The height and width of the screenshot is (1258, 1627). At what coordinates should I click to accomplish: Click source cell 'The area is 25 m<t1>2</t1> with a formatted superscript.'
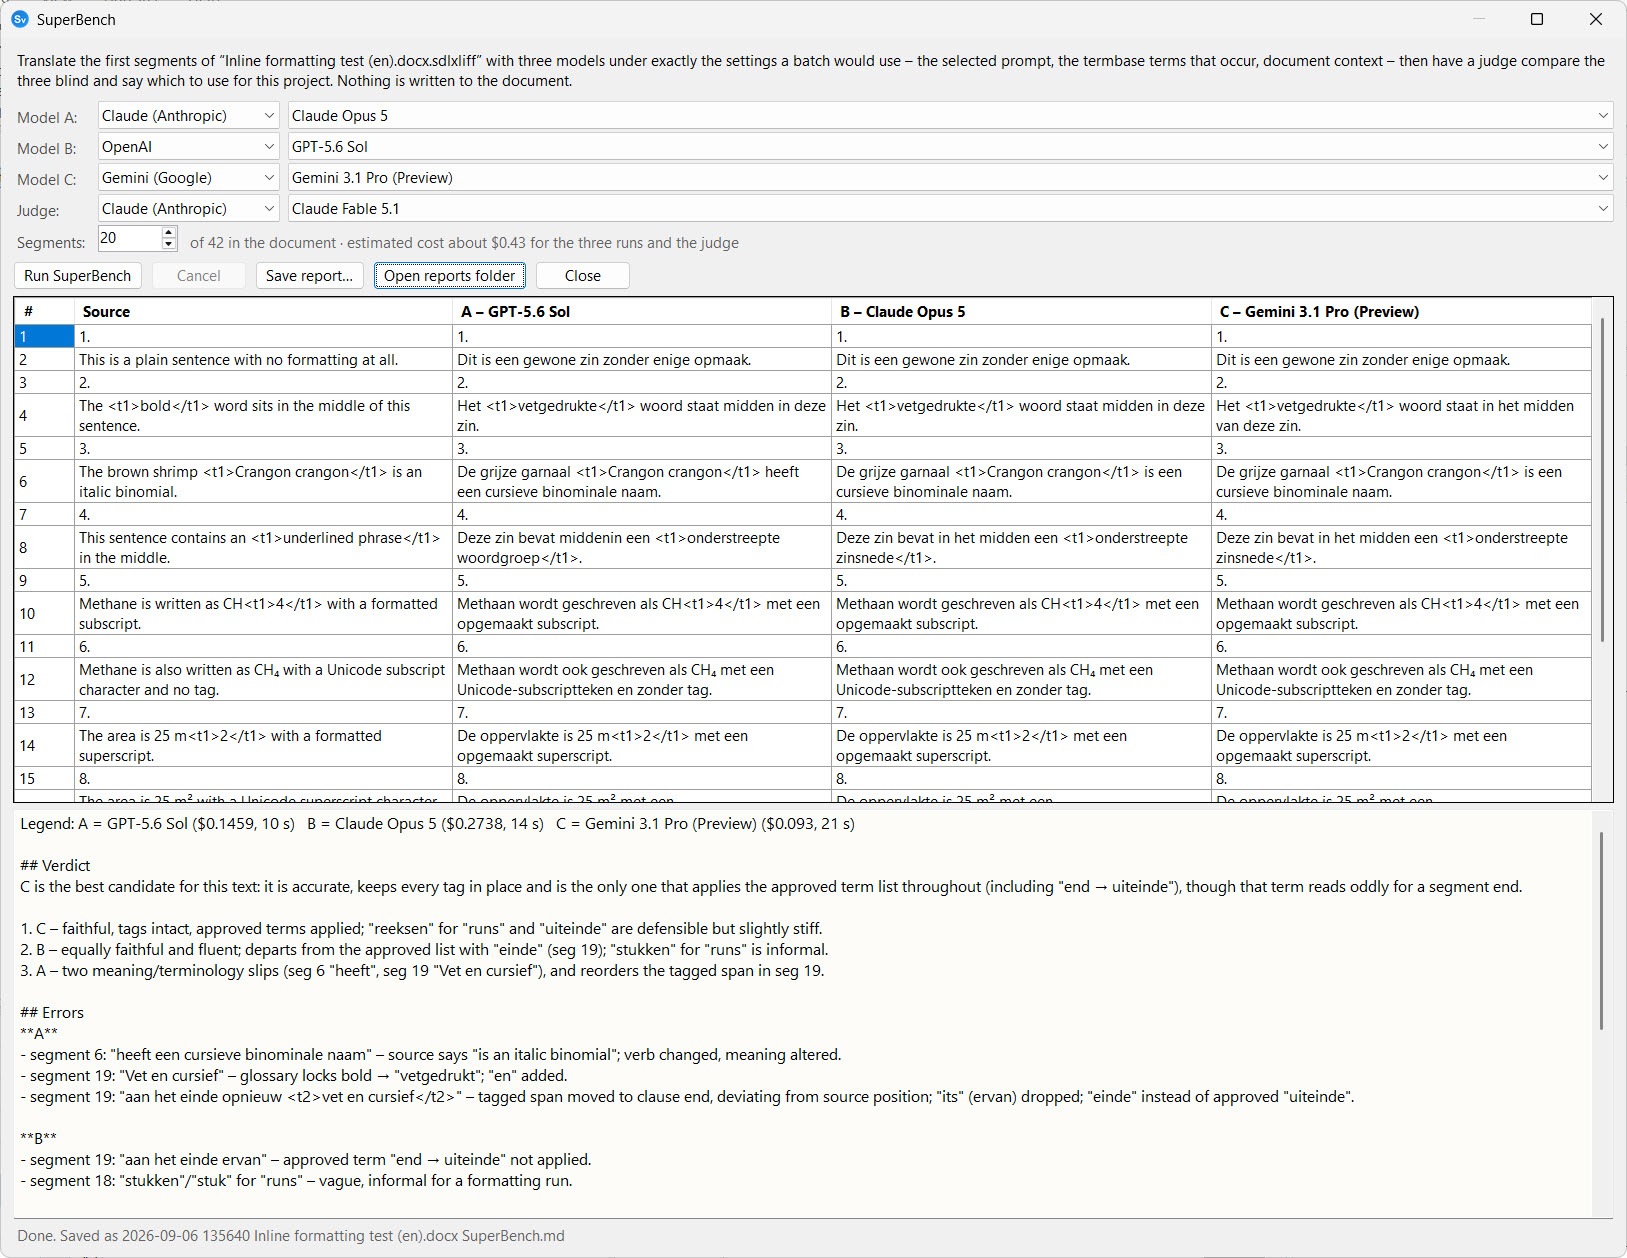tap(263, 746)
